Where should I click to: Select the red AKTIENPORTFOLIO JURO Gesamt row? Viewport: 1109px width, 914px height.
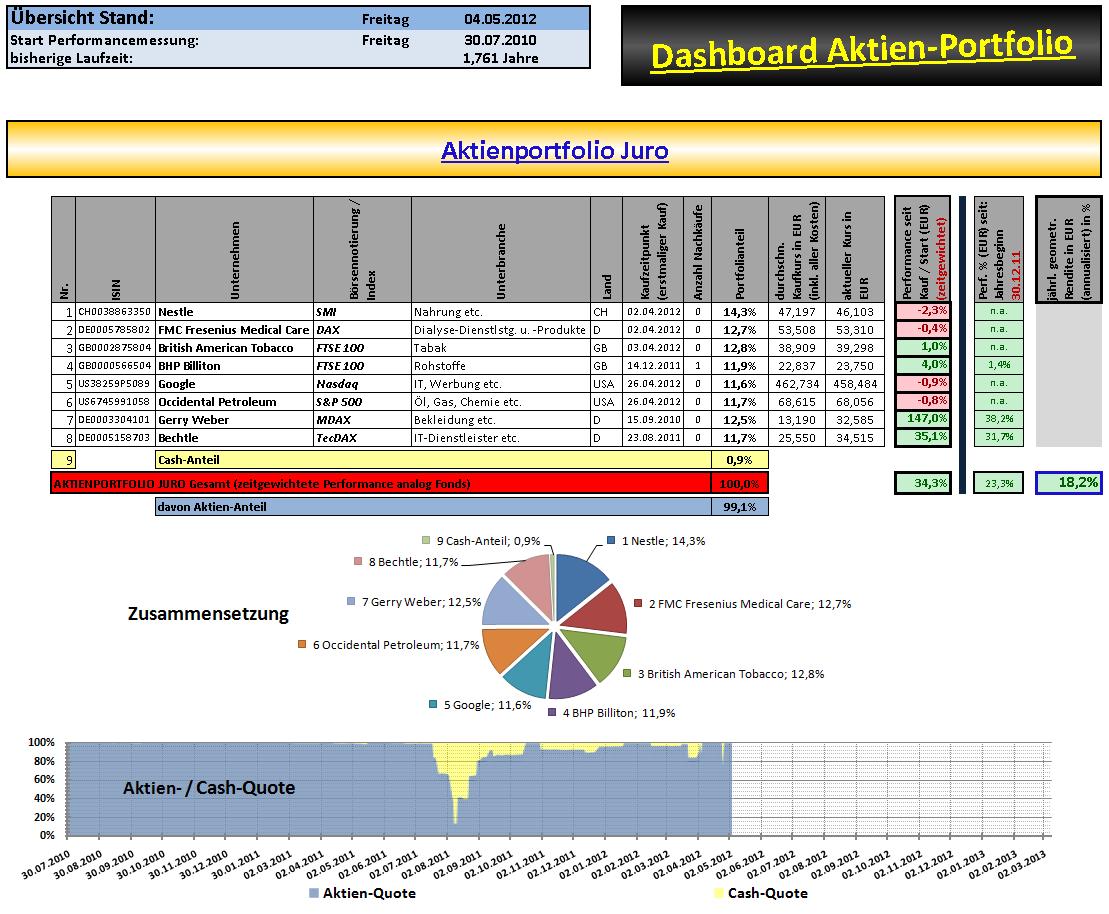click(x=381, y=484)
